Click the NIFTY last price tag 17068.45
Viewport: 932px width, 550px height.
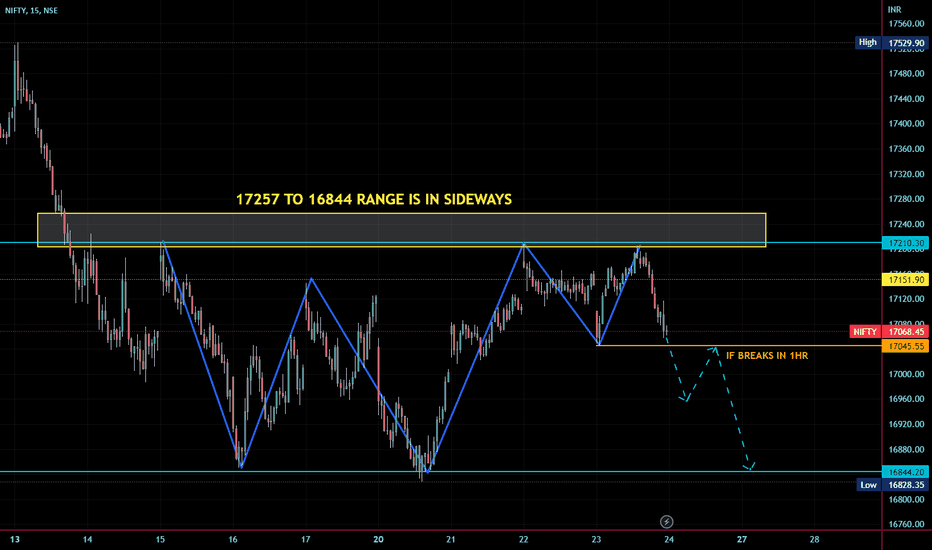click(906, 332)
